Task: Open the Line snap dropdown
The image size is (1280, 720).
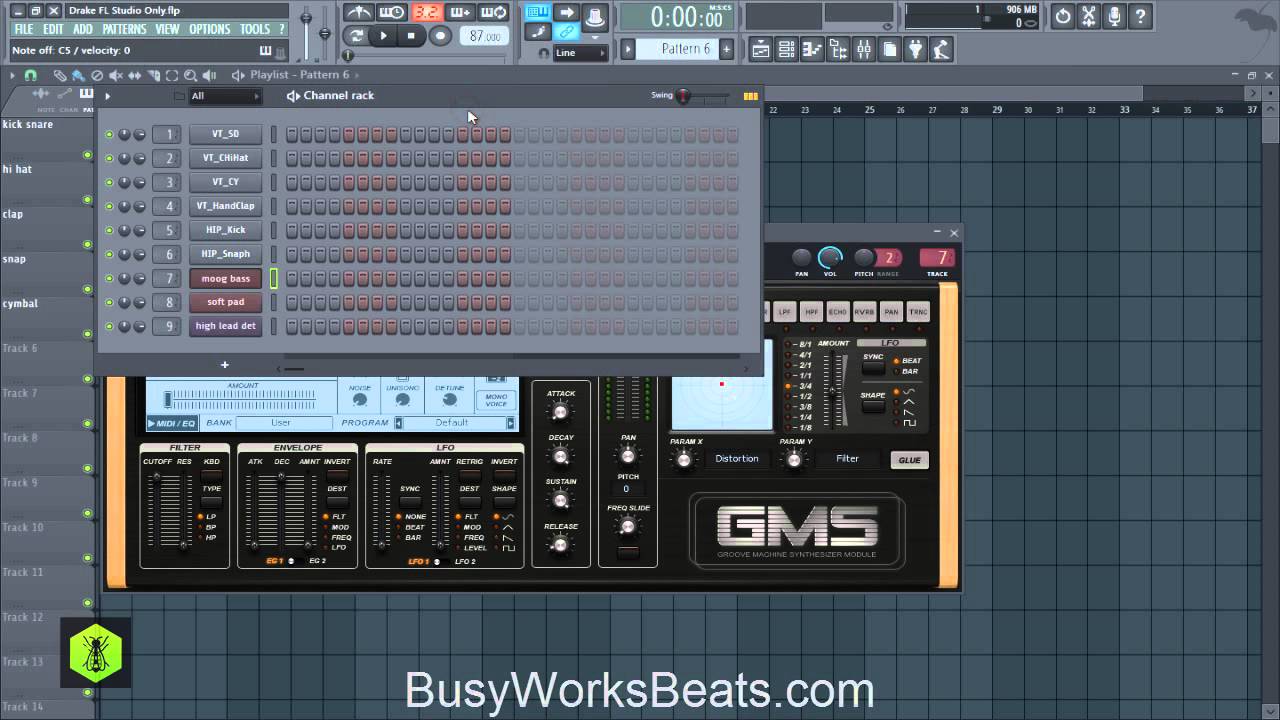Action: tap(580, 53)
